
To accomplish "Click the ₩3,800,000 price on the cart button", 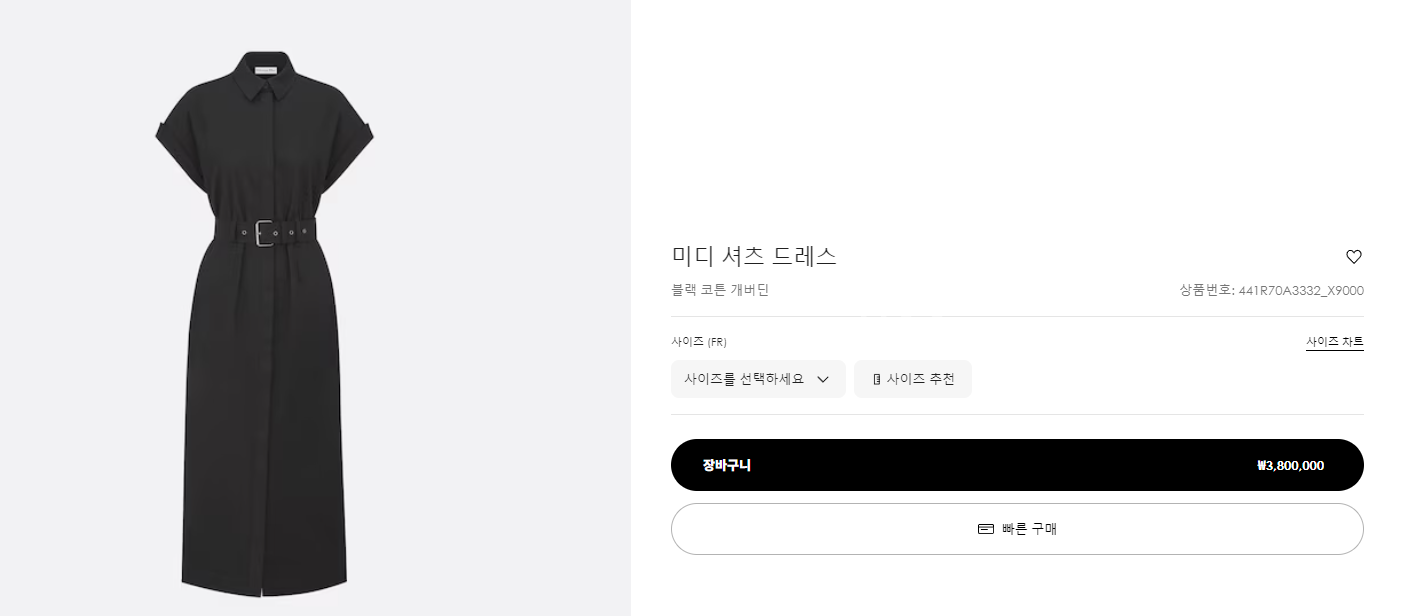I will (1290, 466).
